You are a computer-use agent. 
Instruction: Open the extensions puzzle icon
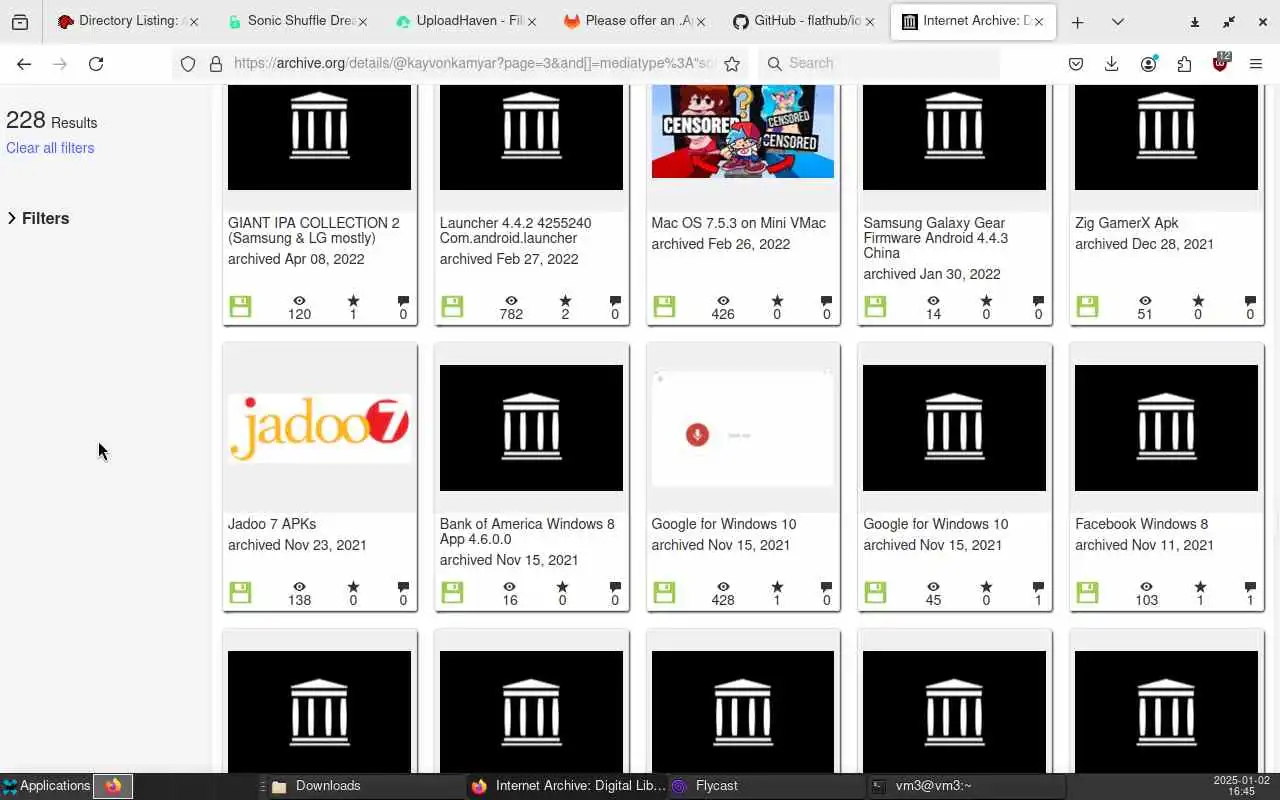click(1184, 63)
